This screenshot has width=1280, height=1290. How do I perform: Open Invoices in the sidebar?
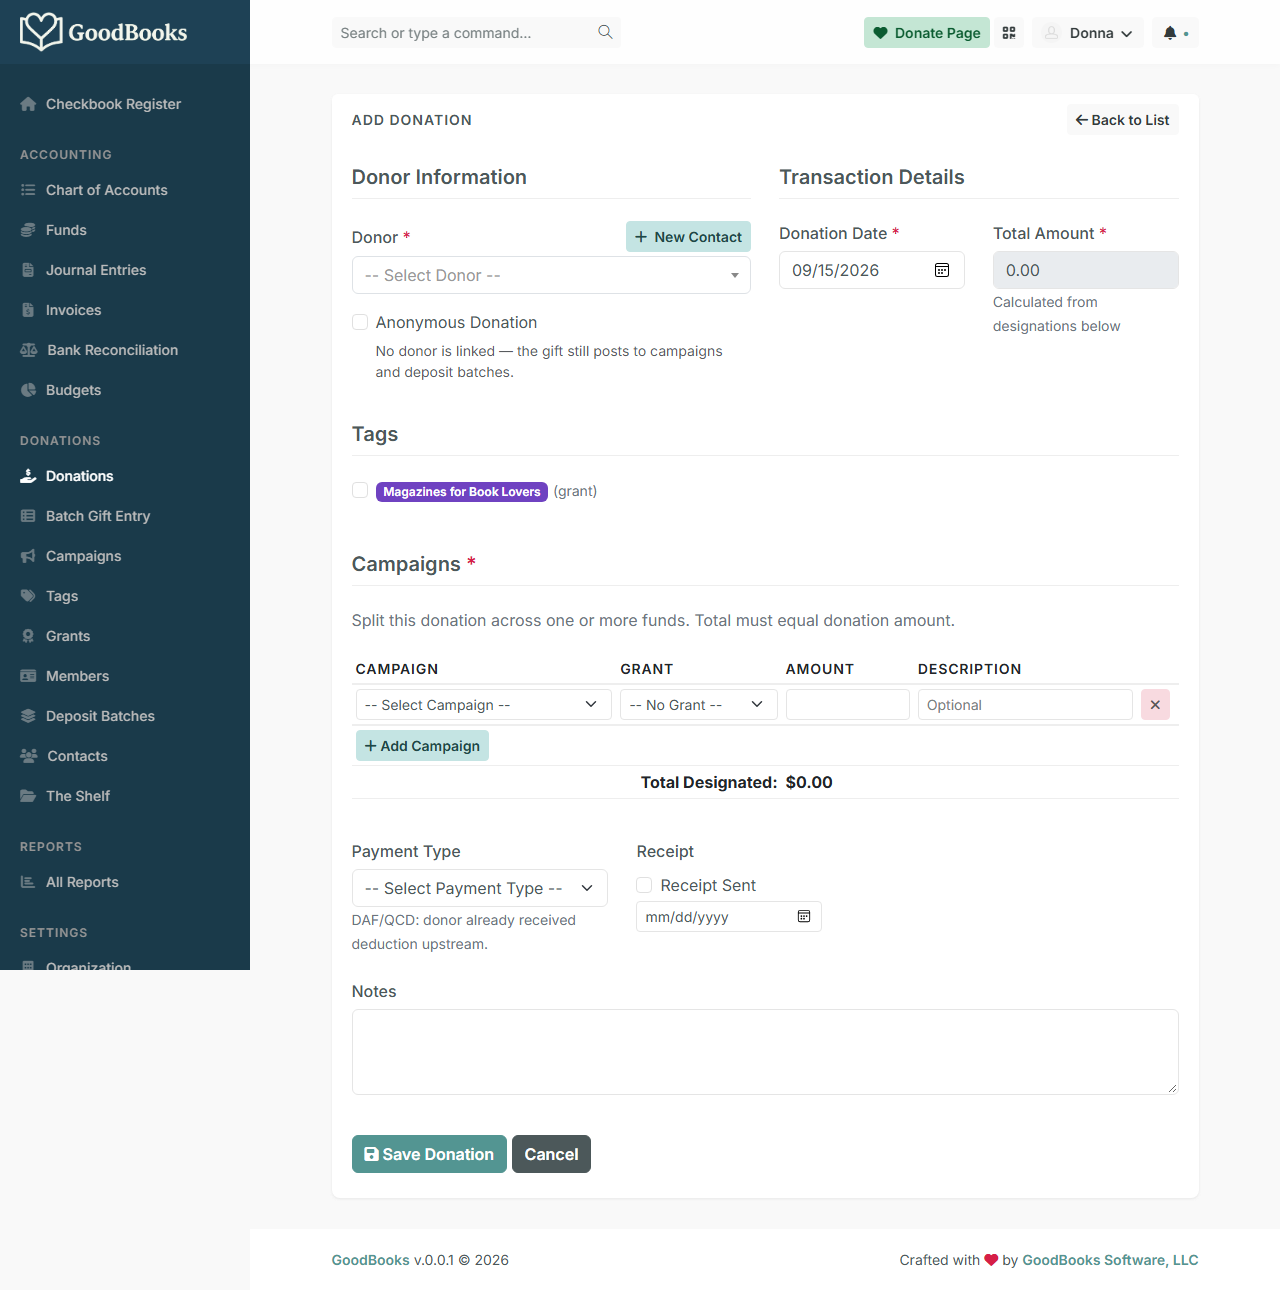coord(73,310)
